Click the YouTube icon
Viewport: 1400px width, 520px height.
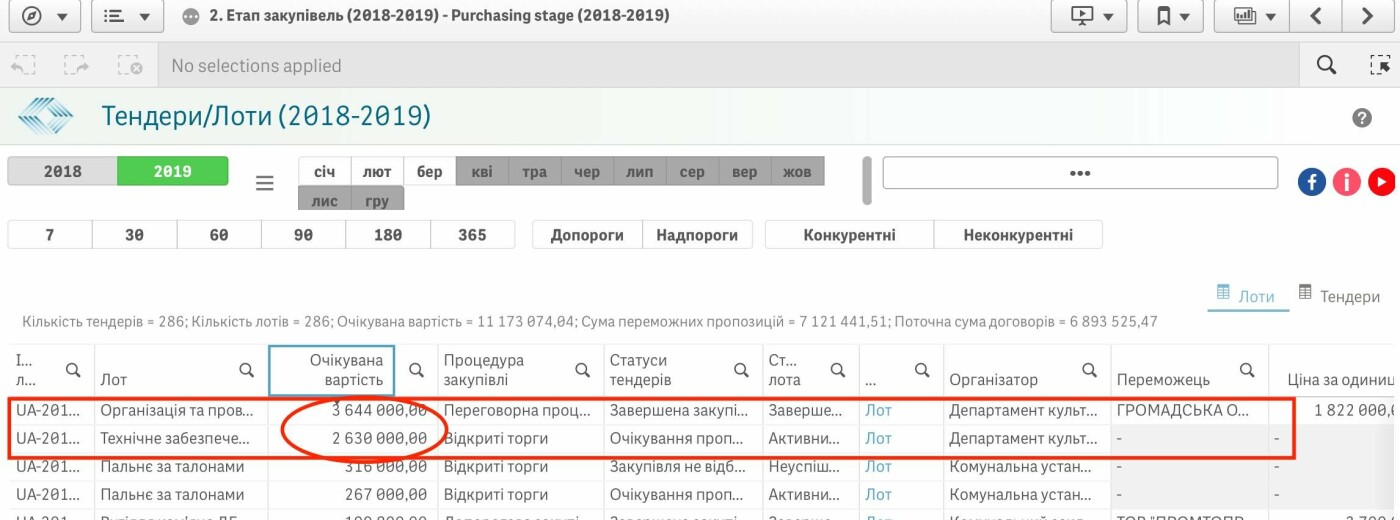[1382, 181]
